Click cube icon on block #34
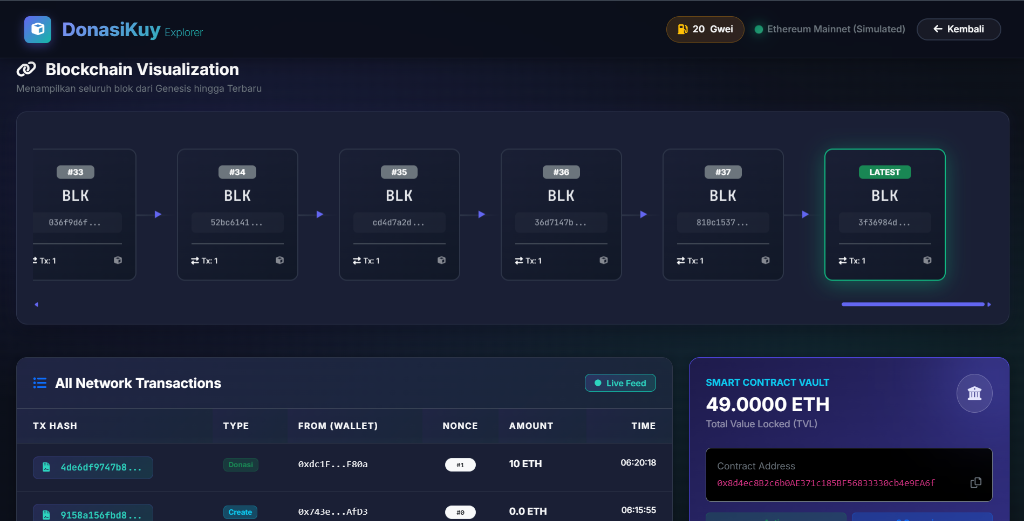Image resolution: width=1024 pixels, height=521 pixels. (280, 260)
